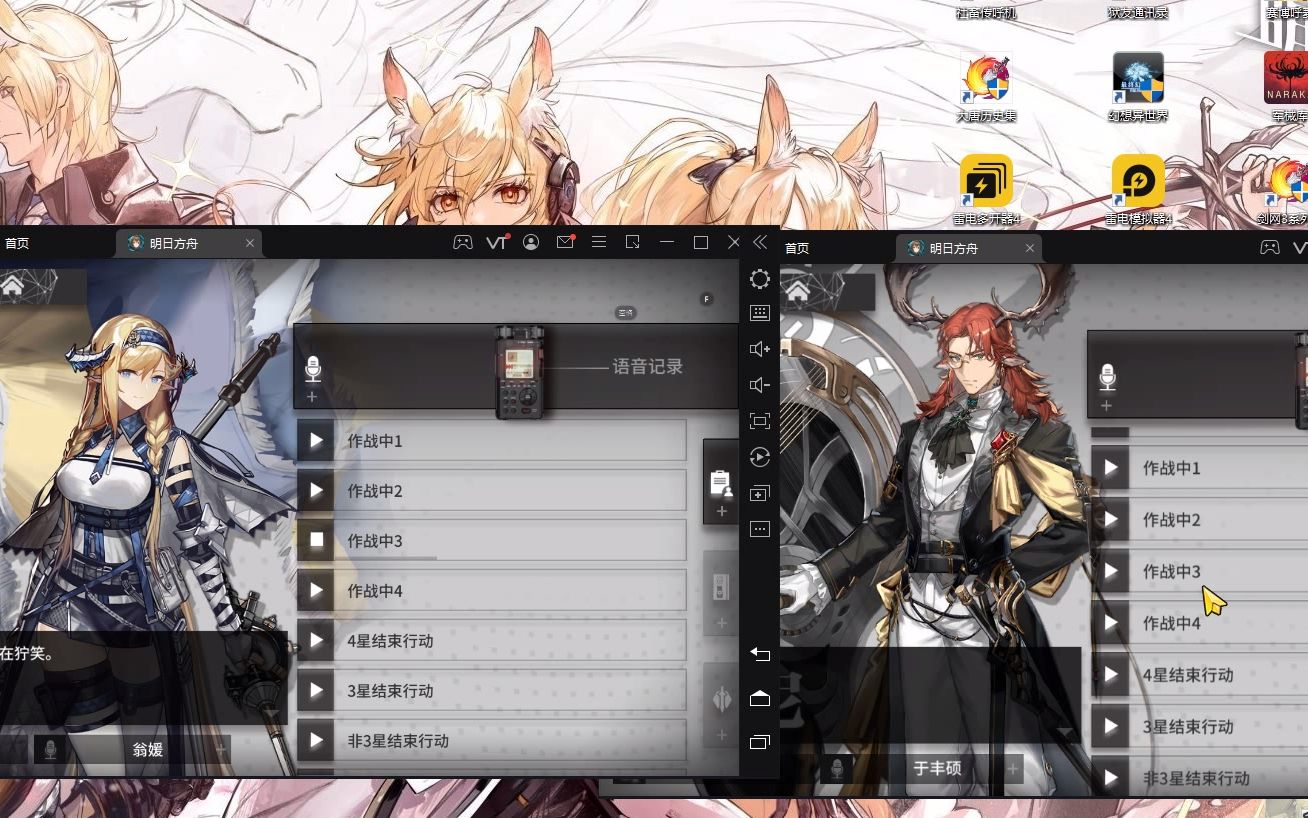The width and height of the screenshot is (1308, 818).
Task: Close the 明日方舟 tab in right emulator
Action: point(1030,248)
